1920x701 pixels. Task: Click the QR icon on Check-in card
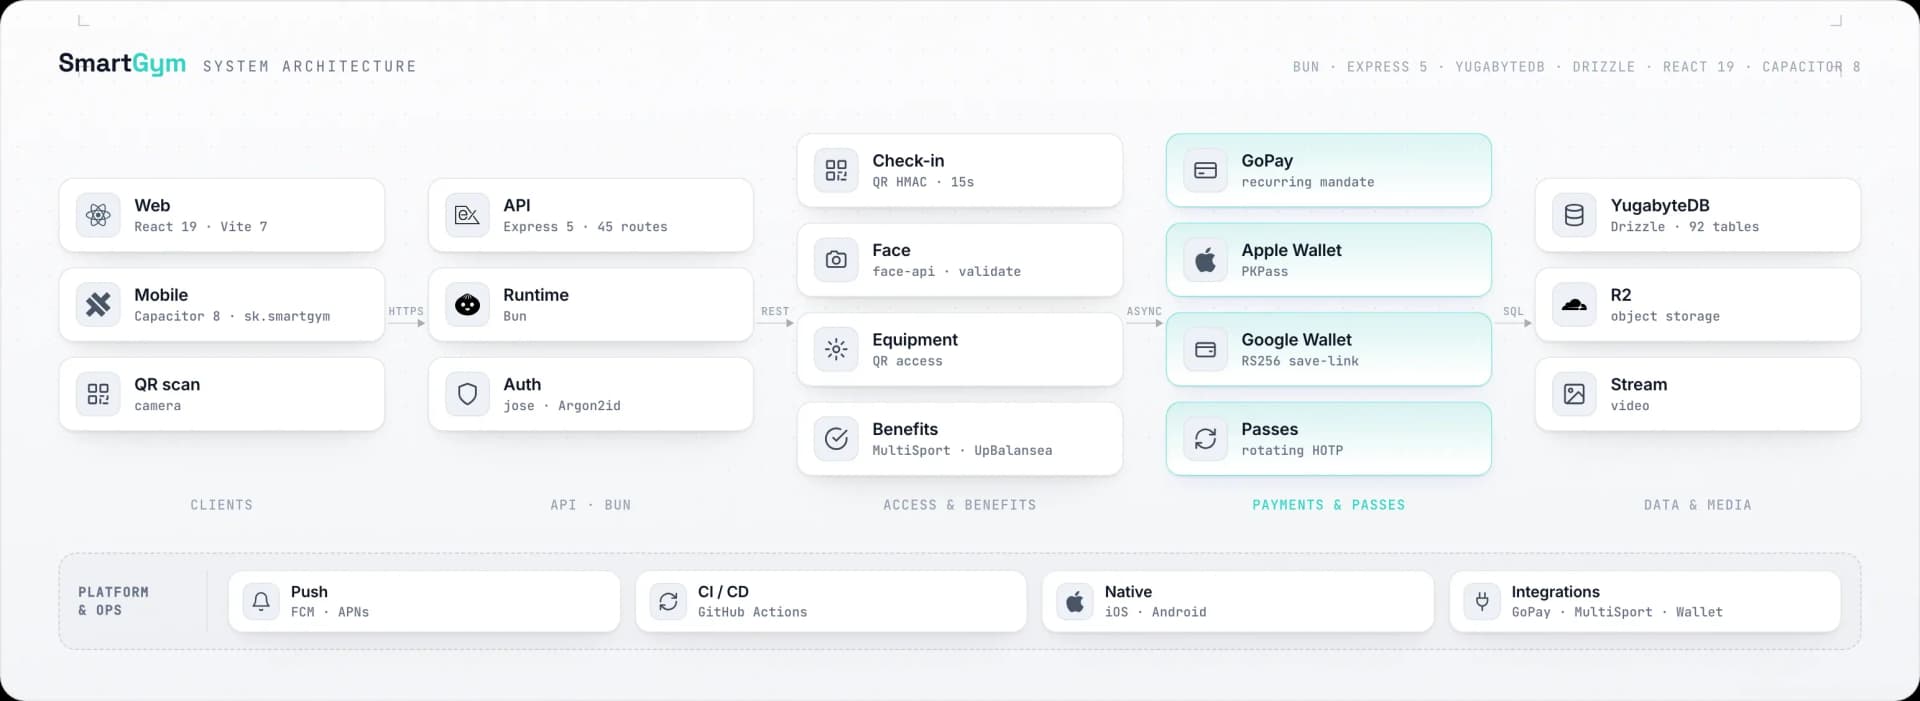click(836, 170)
